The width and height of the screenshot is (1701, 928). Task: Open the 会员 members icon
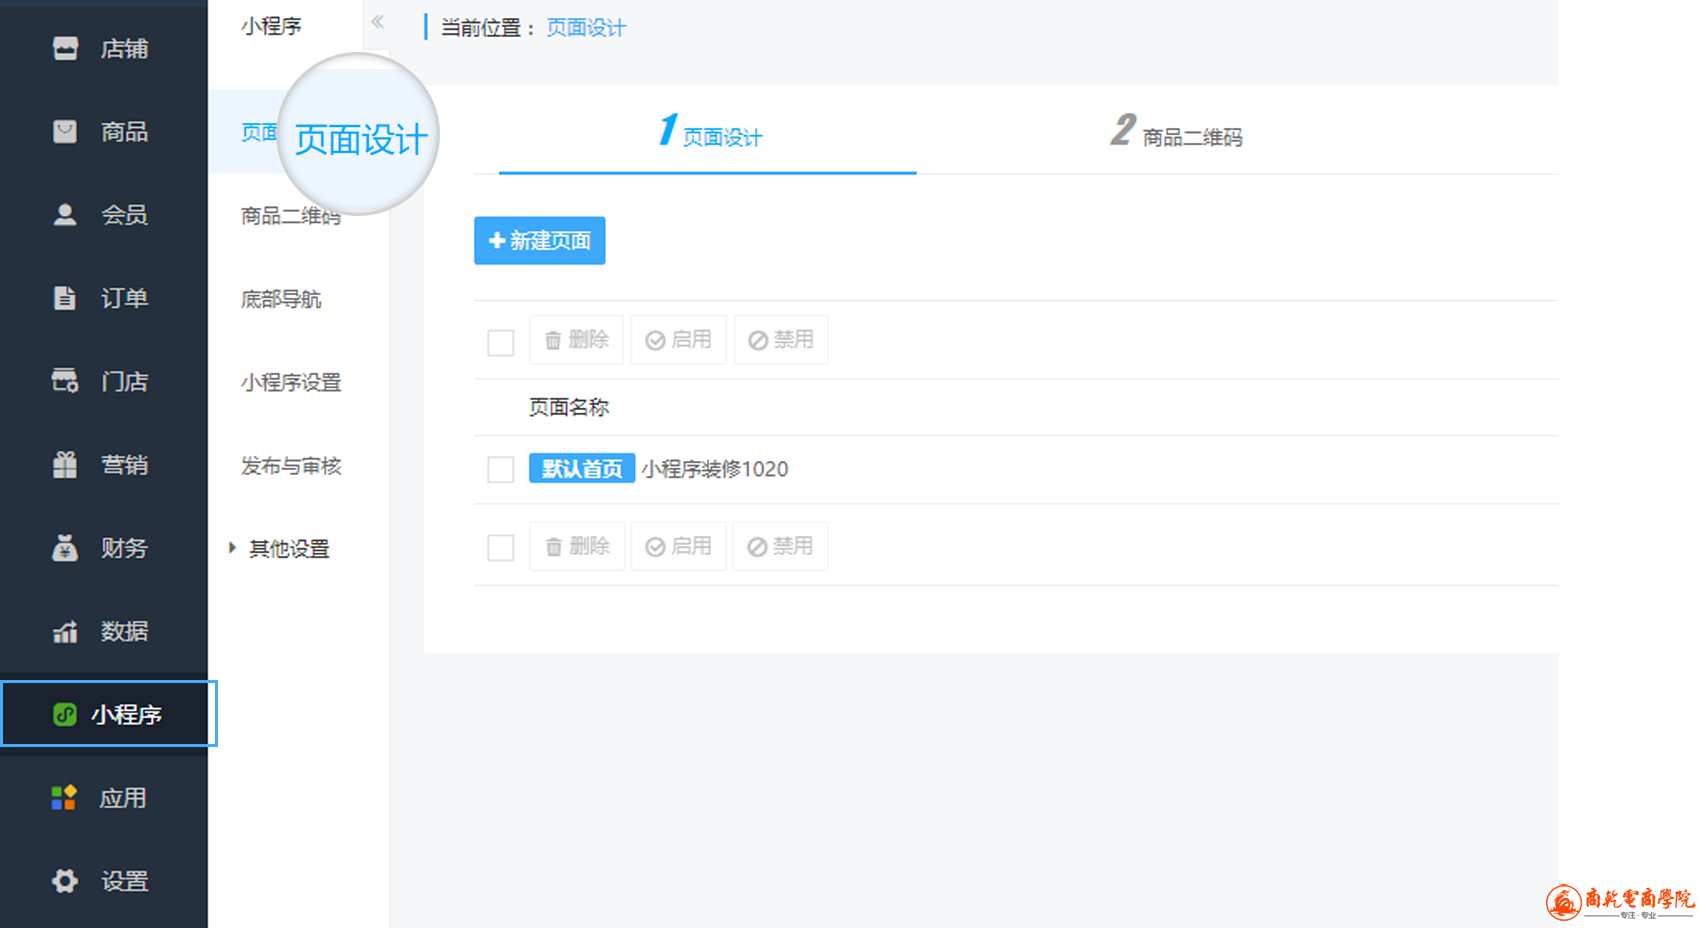tap(65, 215)
